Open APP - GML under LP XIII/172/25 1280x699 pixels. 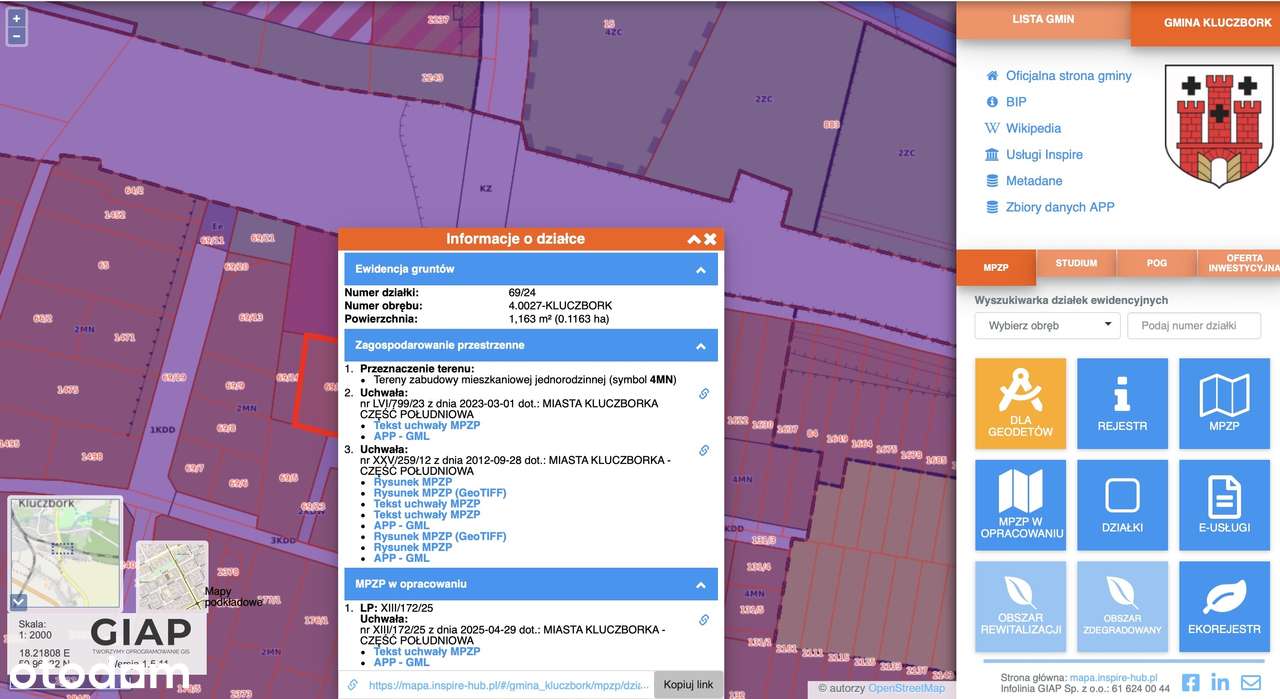pyautogui.click(x=402, y=662)
